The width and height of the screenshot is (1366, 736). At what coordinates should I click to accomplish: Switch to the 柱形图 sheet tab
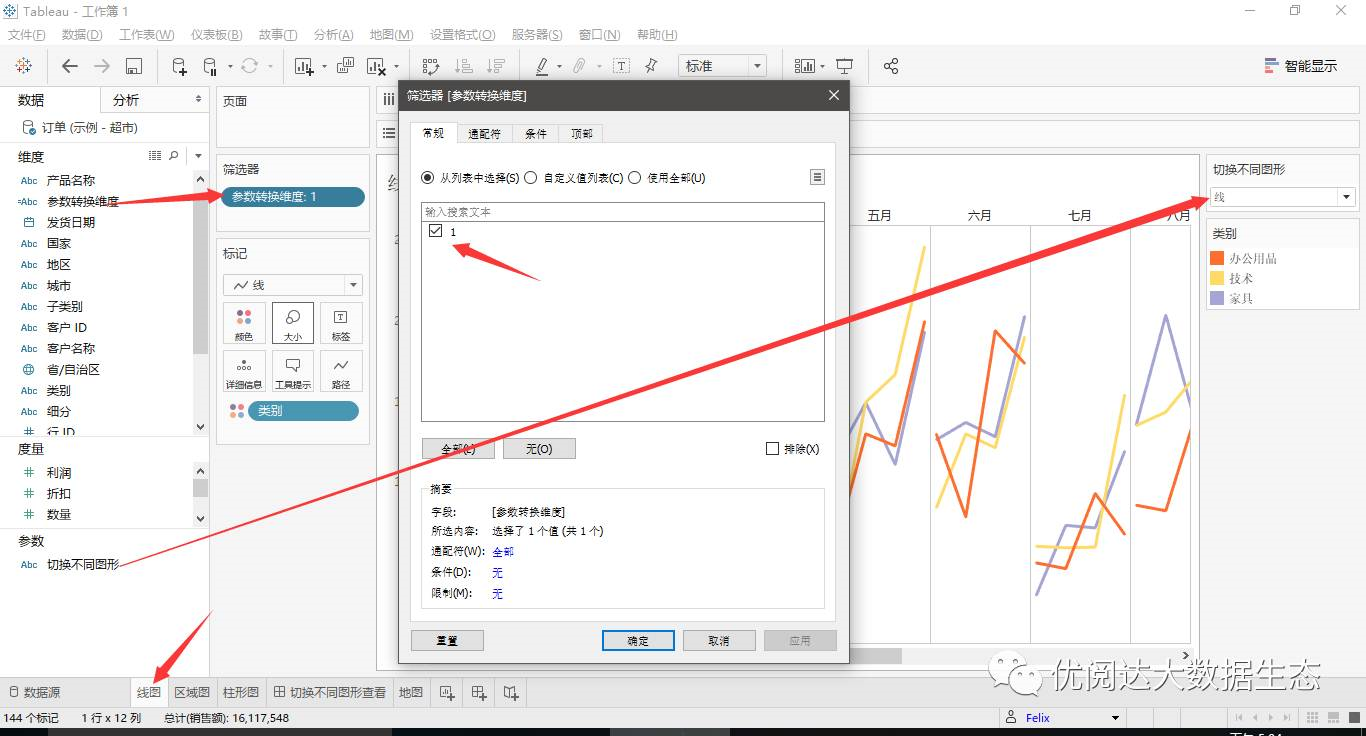coord(241,692)
